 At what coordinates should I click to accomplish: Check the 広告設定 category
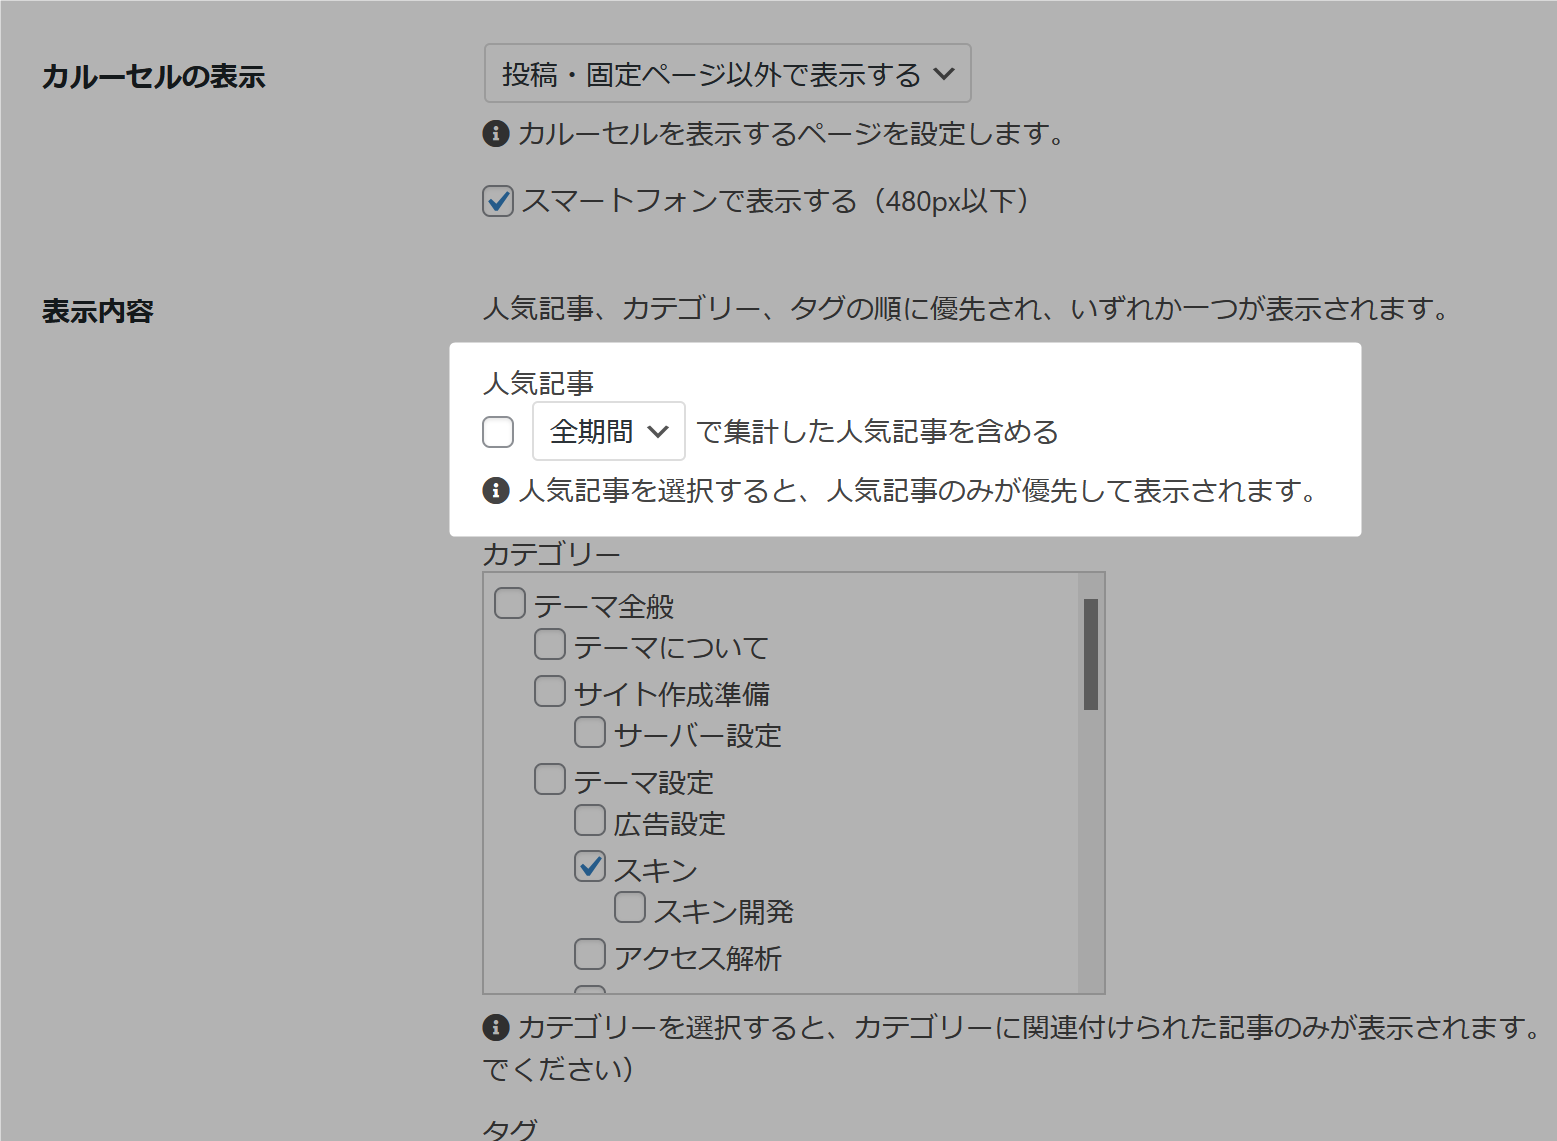coord(590,820)
